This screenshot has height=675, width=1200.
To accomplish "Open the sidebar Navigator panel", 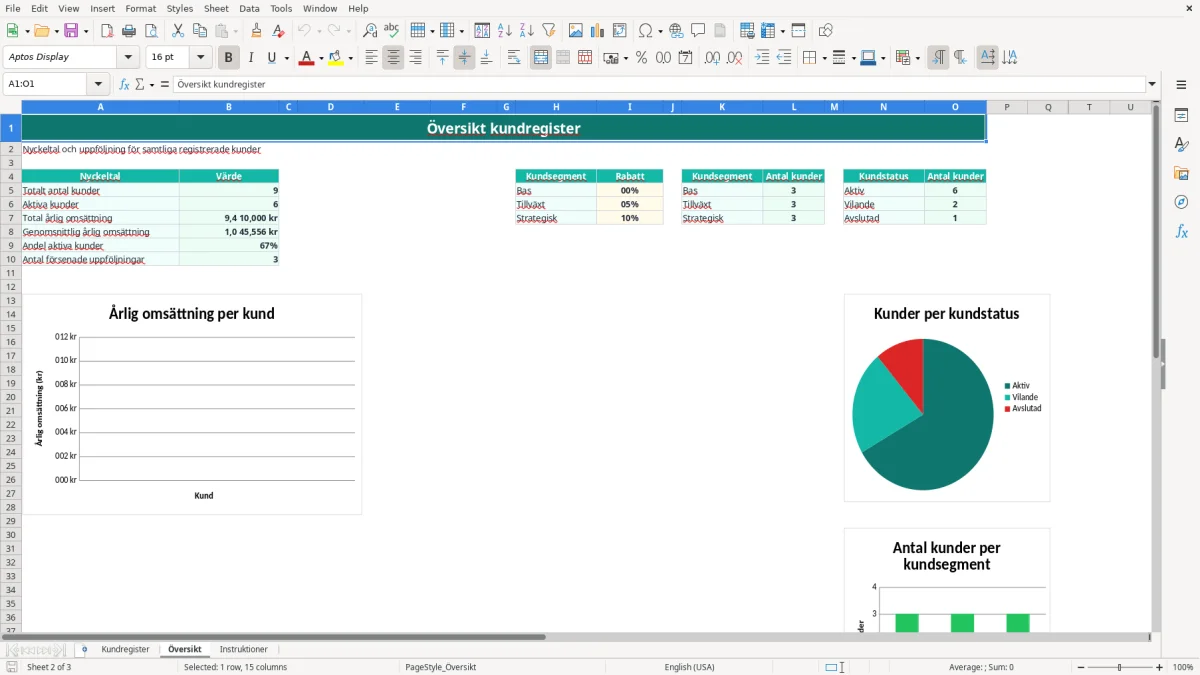I will tap(1181, 202).
